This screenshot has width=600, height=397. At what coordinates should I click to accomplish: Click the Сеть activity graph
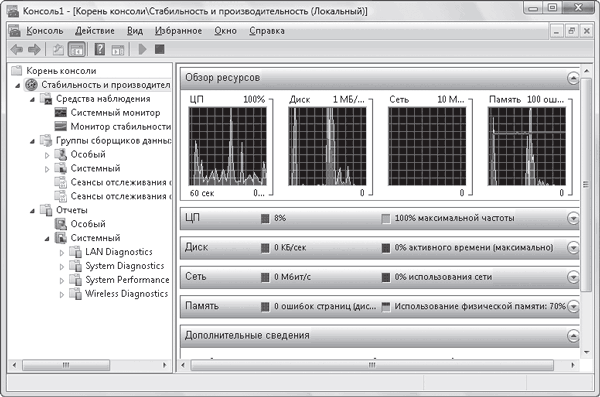(x=427, y=146)
